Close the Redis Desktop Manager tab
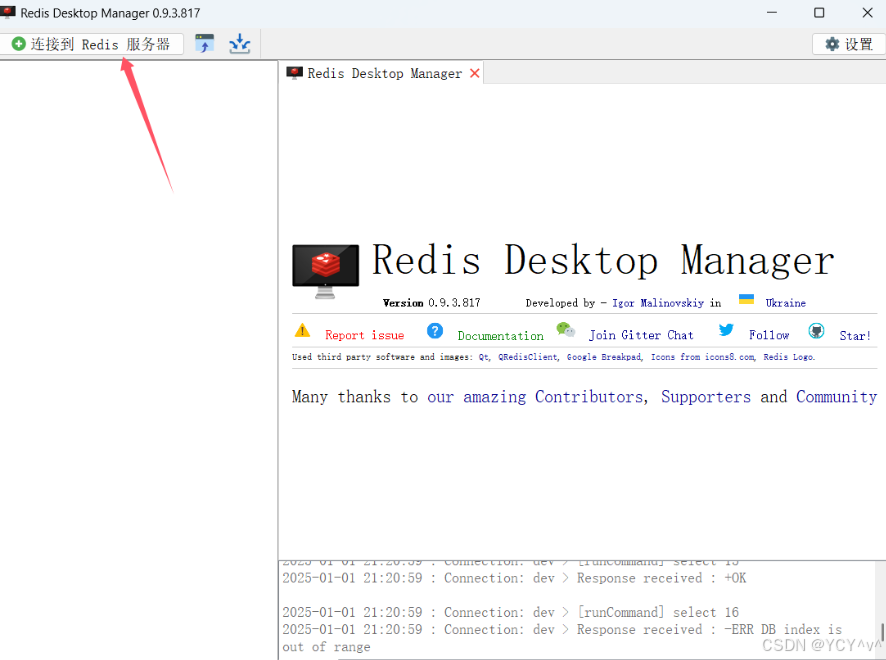This screenshot has width=886, height=660. tap(475, 73)
